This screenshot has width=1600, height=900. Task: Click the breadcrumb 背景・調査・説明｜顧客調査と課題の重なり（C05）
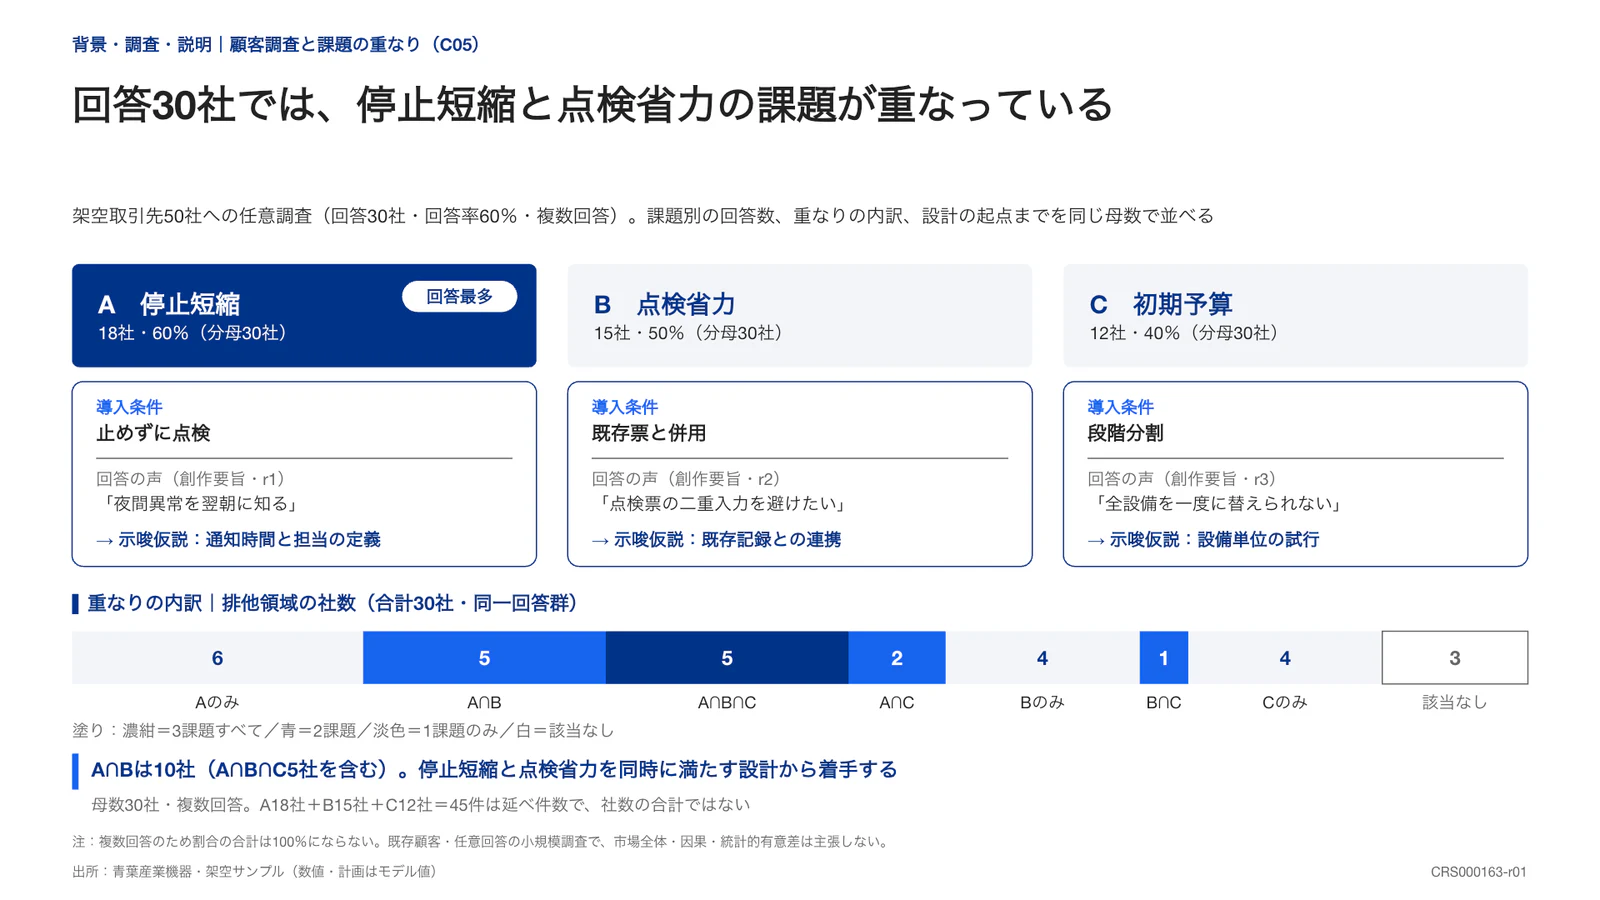279,45
